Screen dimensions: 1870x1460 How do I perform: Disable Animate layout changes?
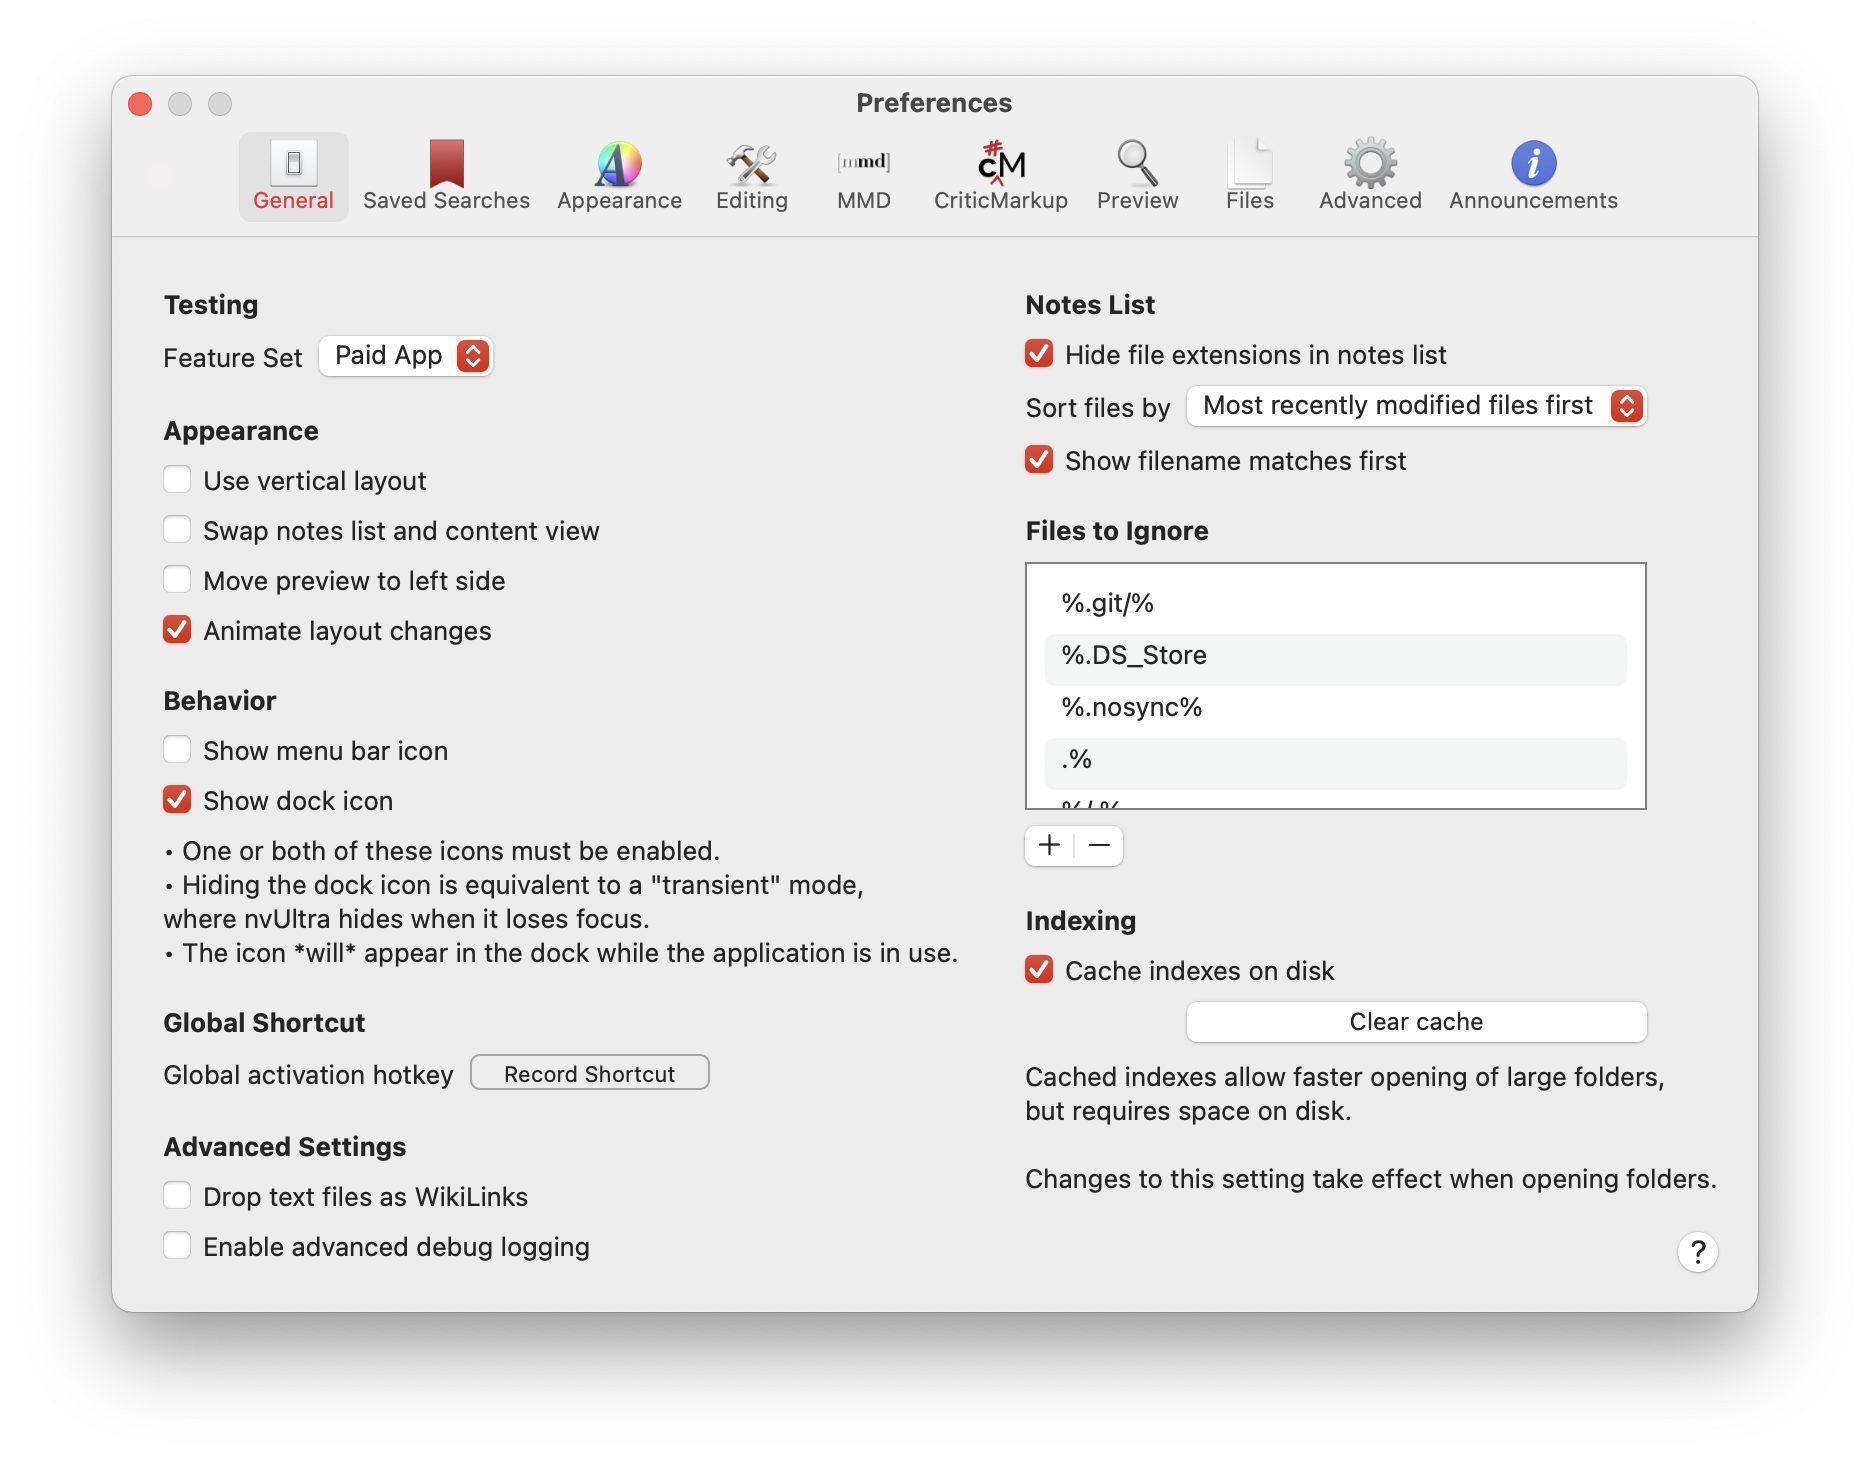(178, 630)
